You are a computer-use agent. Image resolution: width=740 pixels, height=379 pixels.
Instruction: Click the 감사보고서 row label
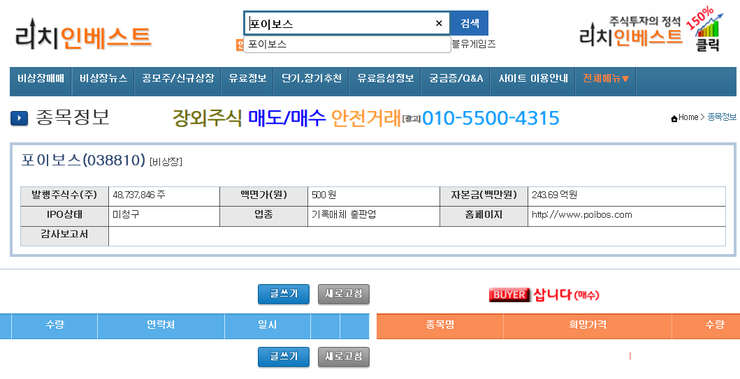tap(64, 235)
